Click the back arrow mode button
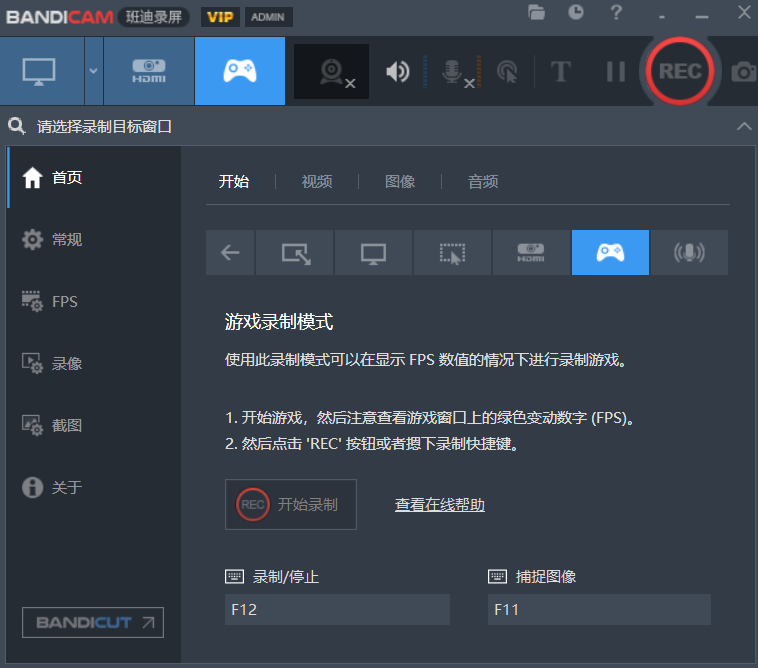Image resolution: width=758 pixels, height=668 pixels. pyautogui.click(x=230, y=252)
